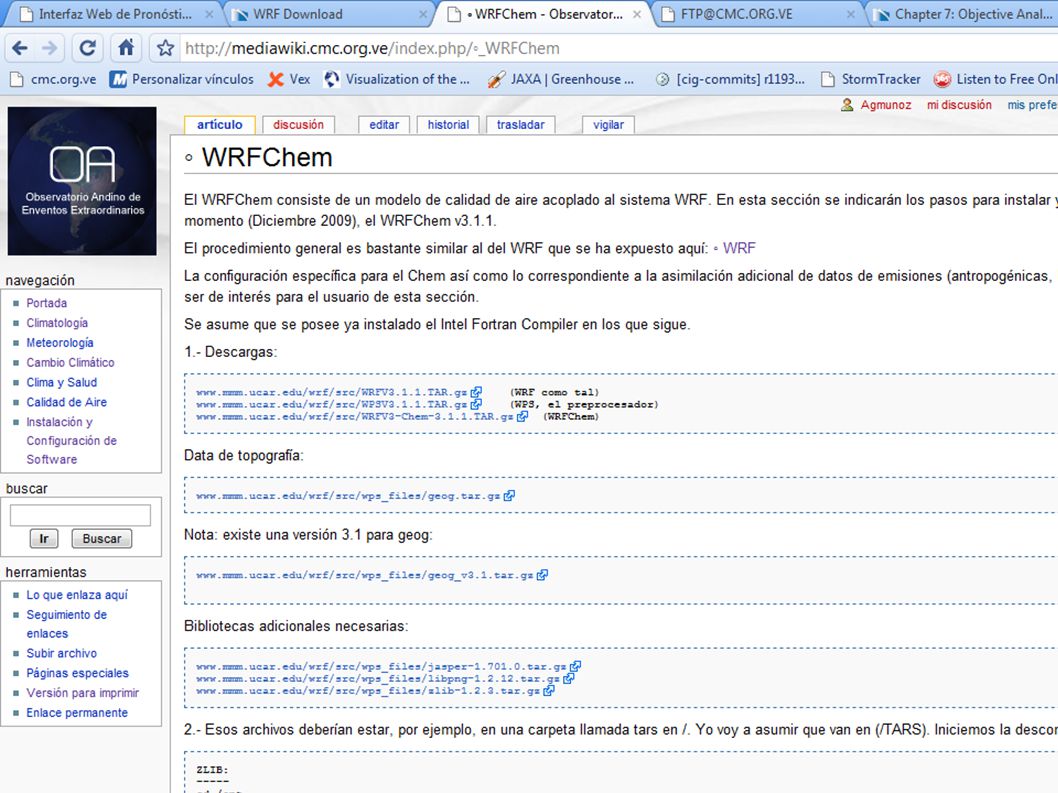Click the browser forward arrow

[x=50, y=48]
